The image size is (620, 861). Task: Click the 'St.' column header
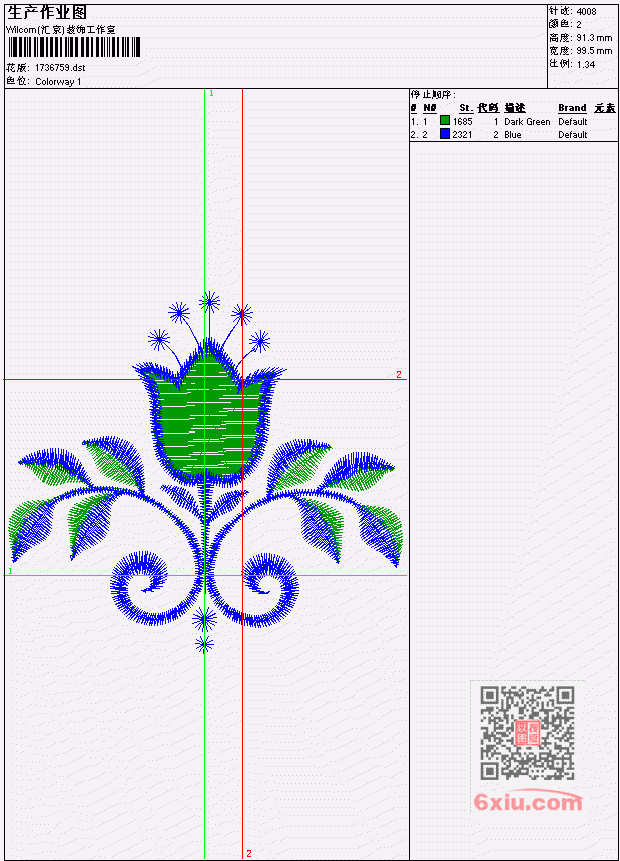466,108
